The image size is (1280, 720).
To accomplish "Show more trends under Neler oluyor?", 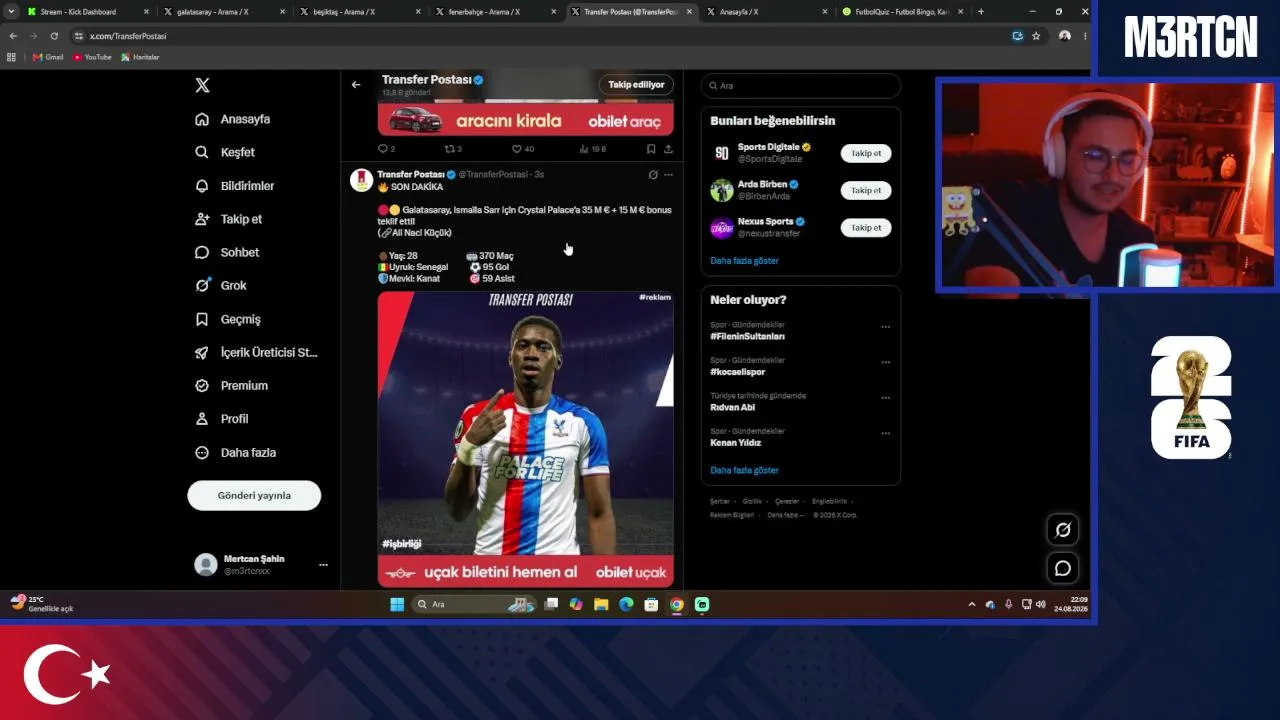I will (744, 470).
